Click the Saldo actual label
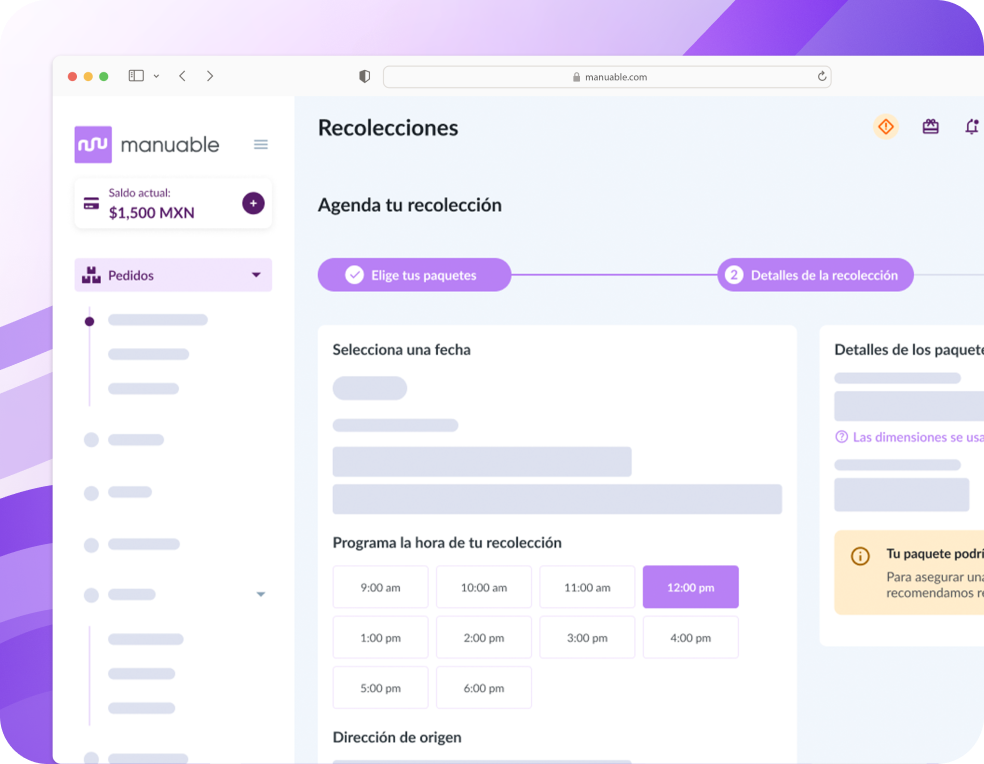The height and width of the screenshot is (764, 984). tap(139, 193)
